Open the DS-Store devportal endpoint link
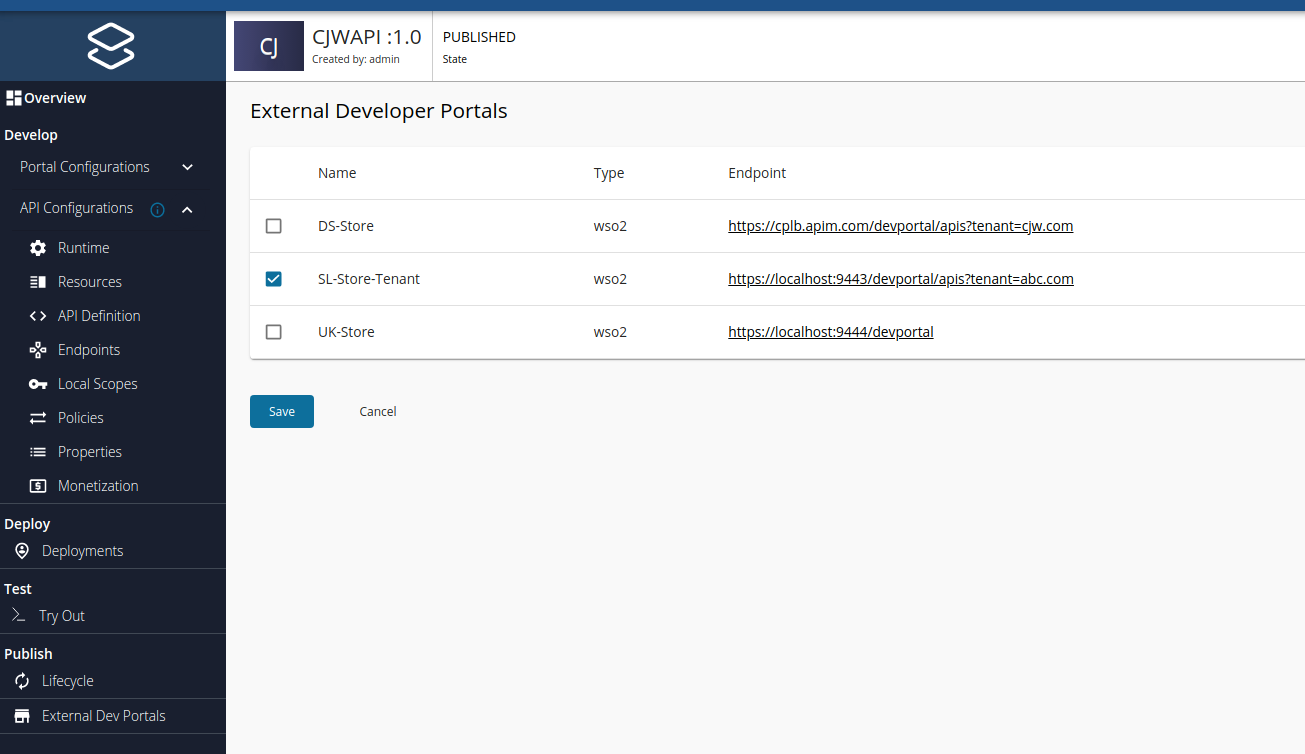The image size is (1305, 754). click(x=900, y=226)
